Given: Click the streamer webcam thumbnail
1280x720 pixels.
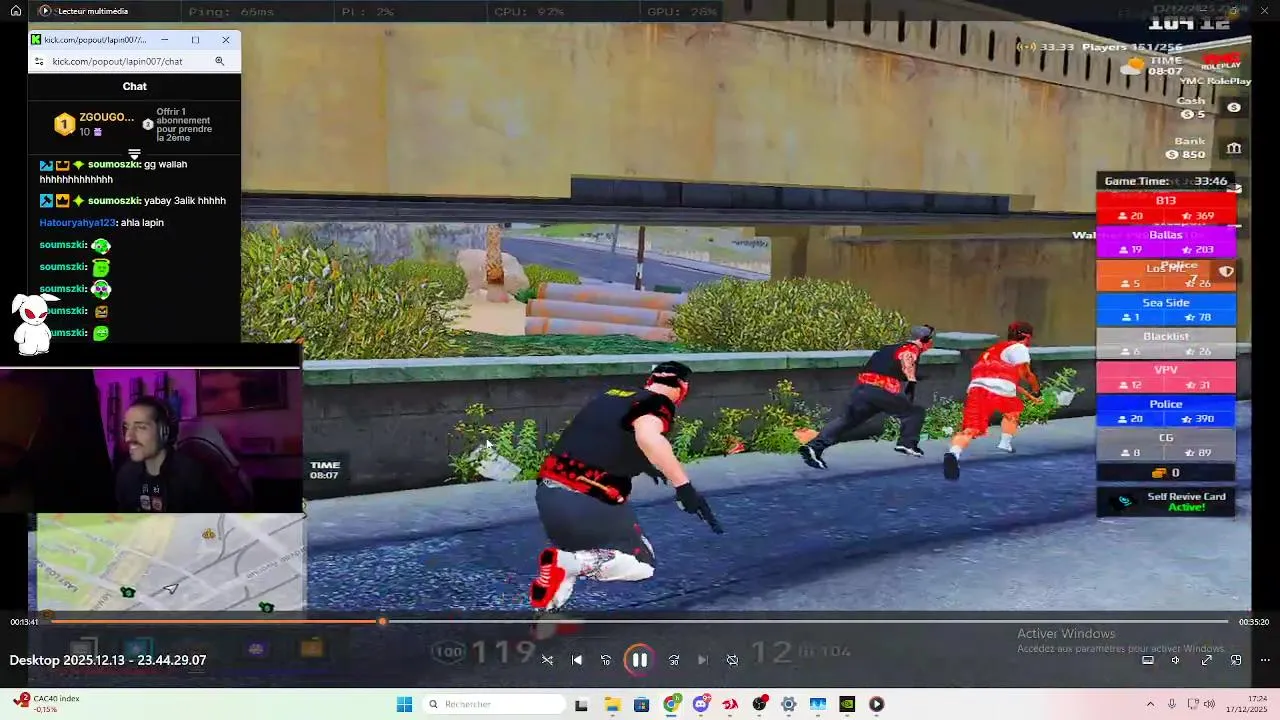Looking at the screenshot, I should pyautogui.click(x=150, y=439).
